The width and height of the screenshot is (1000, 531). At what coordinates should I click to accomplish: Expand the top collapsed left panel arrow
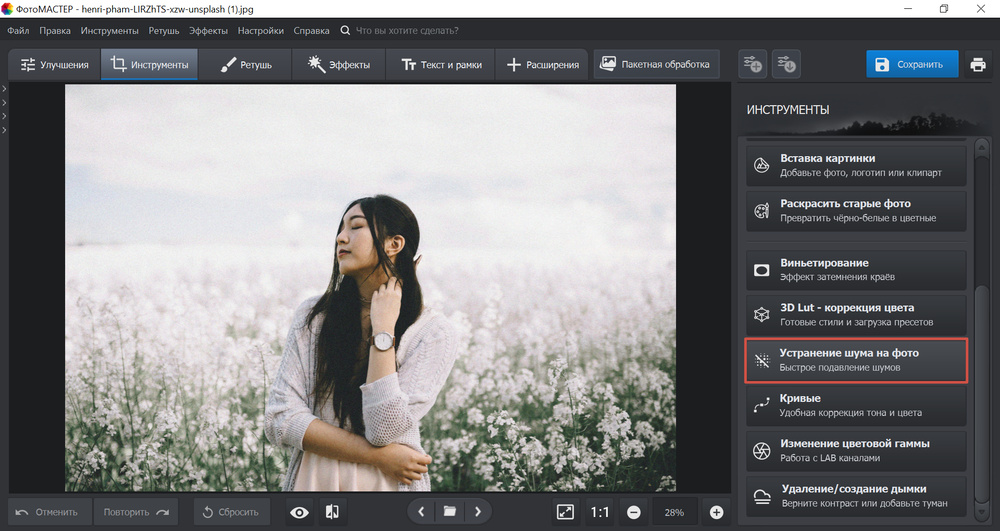pos(4,90)
